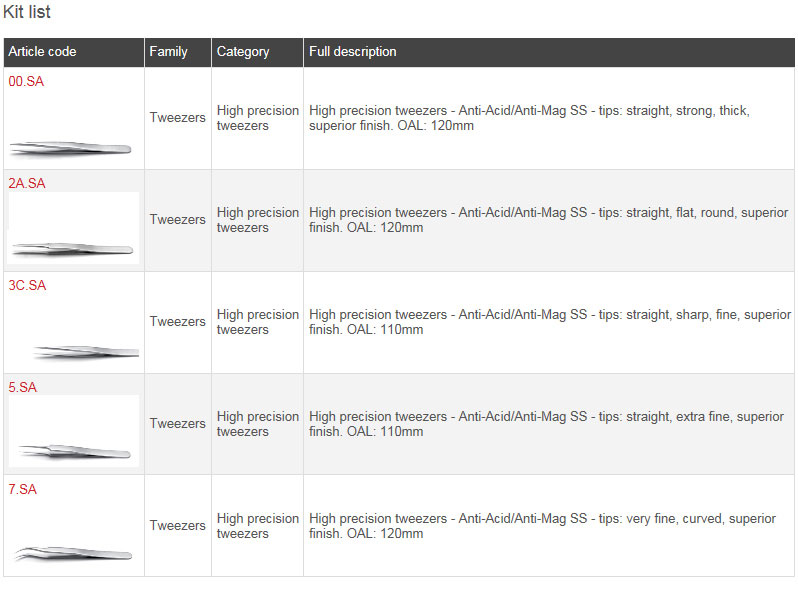Image resolution: width=798 pixels, height=596 pixels.
Task: Select Tweezers family cell in 3C.SA row
Action: [178, 322]
